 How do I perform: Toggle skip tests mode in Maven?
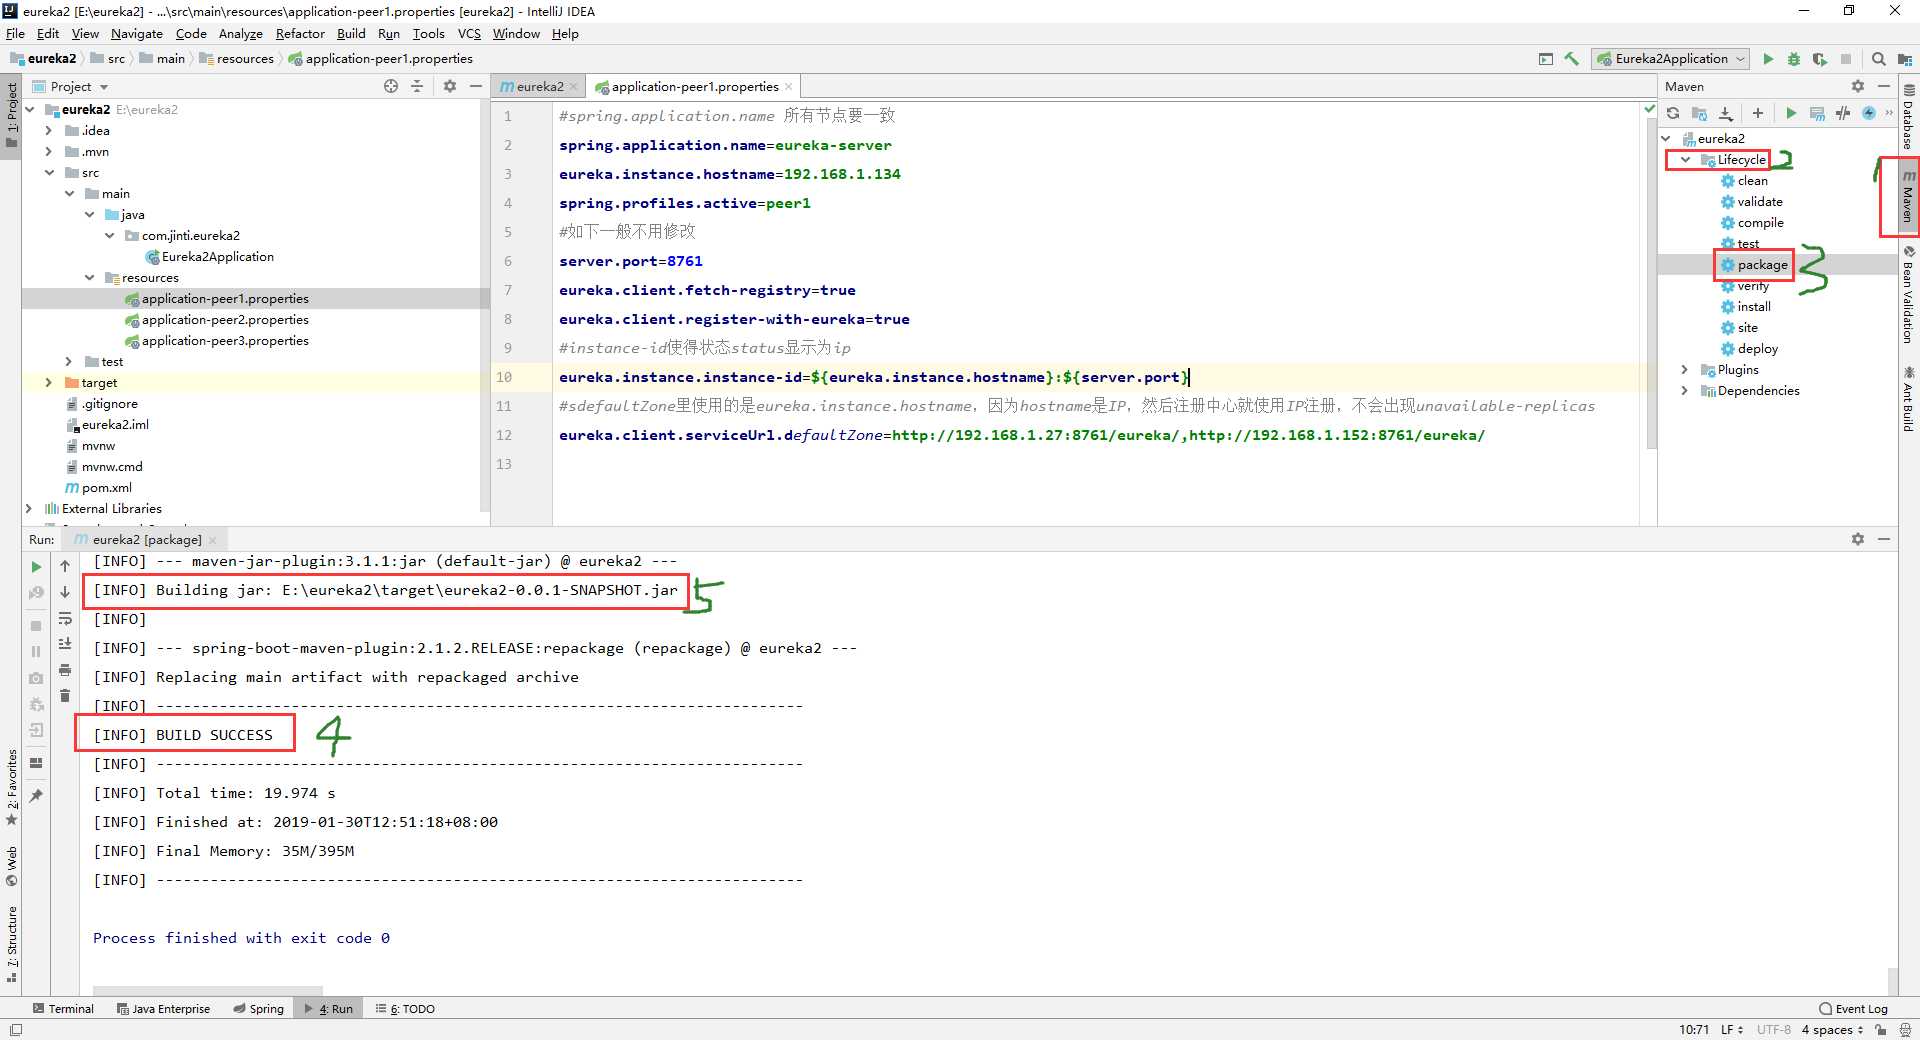(x=1868, y=113)
